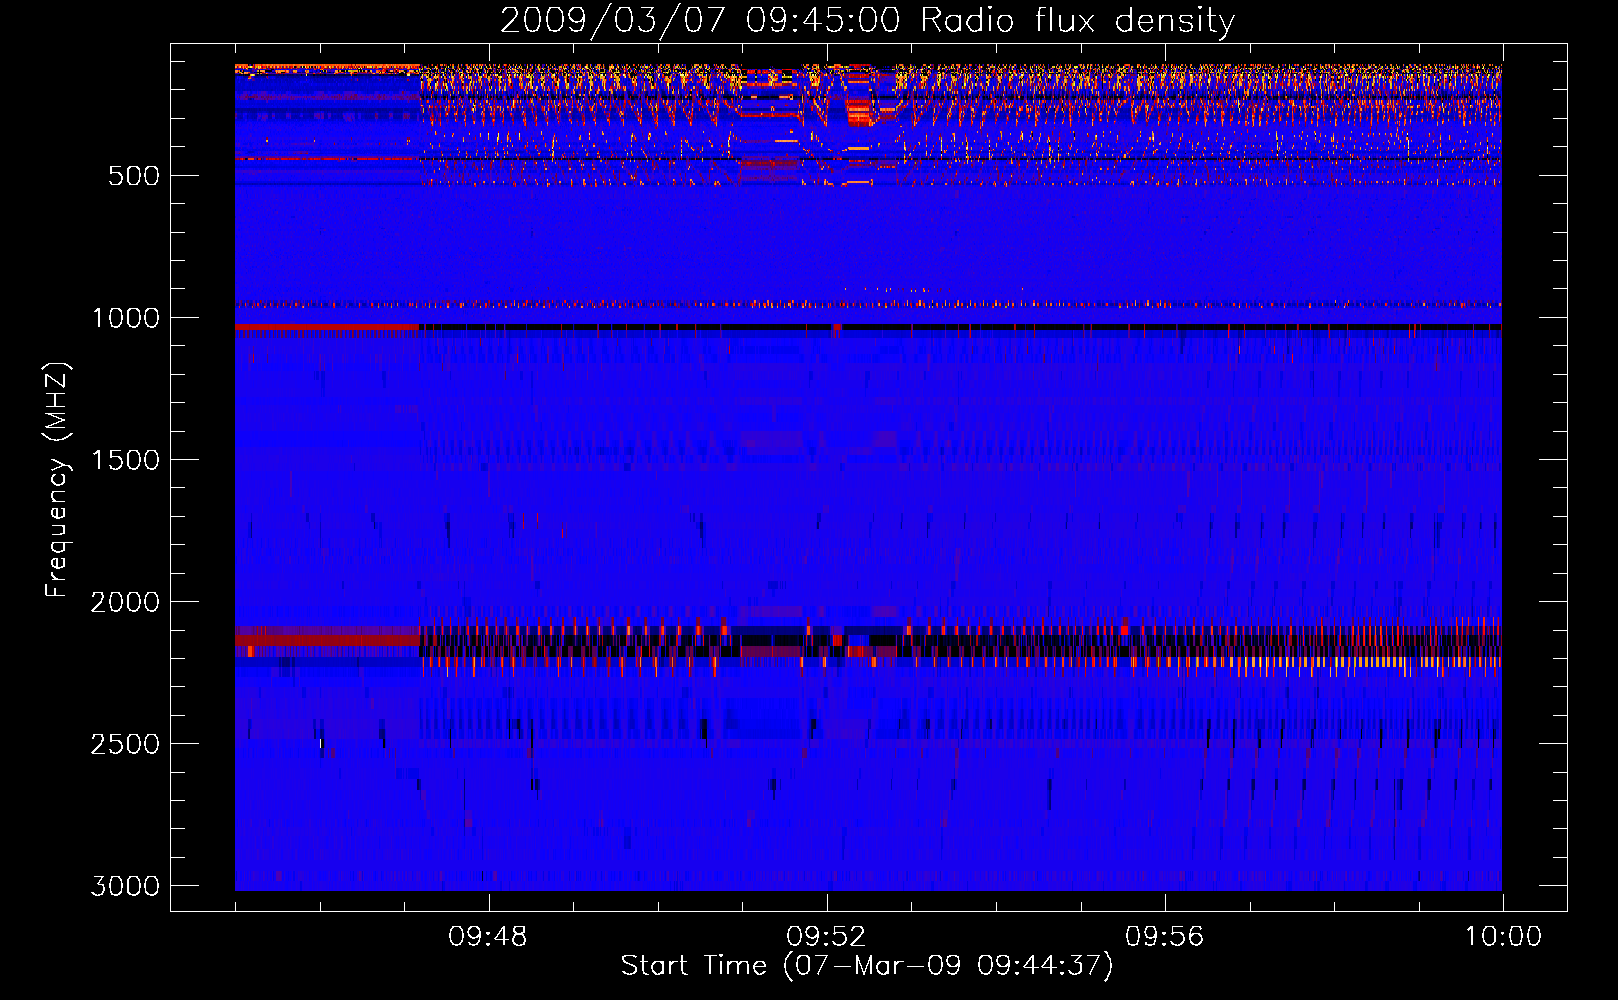Click the 1000 frequency tick label
This screenshot has height=1000, width=1618.
[x=125, y=318]
